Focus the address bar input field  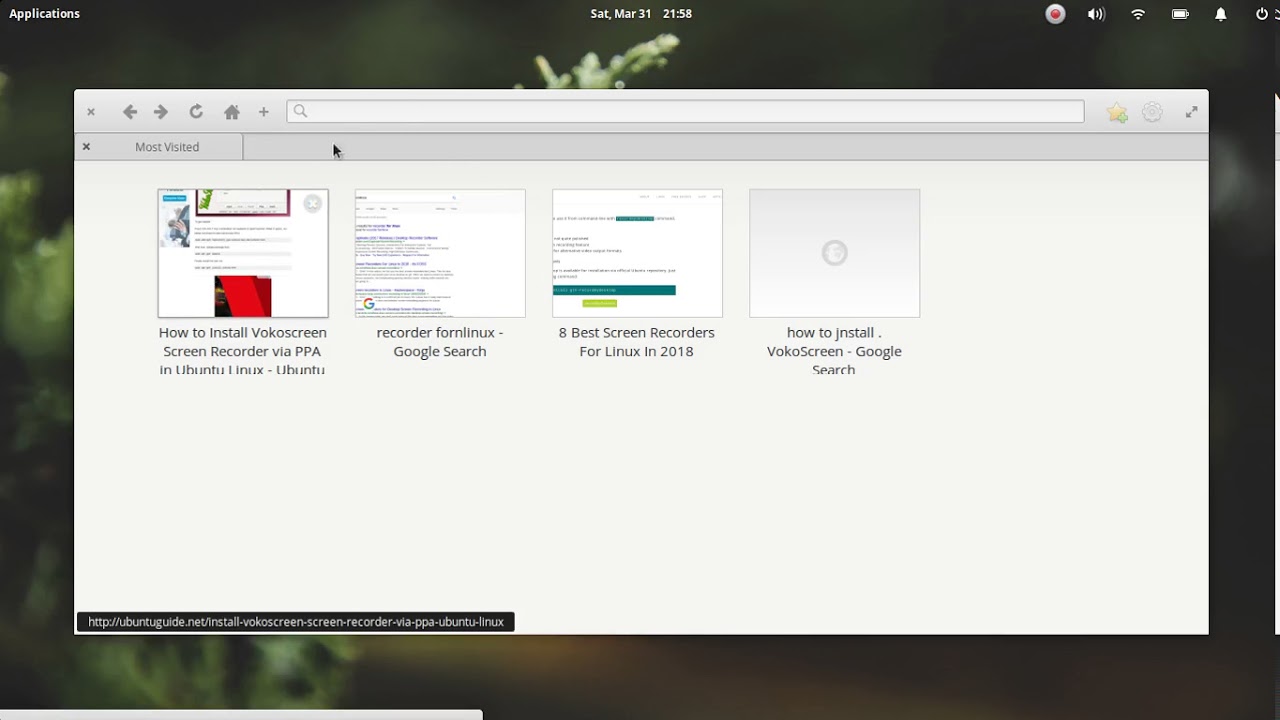pos(685,111)
